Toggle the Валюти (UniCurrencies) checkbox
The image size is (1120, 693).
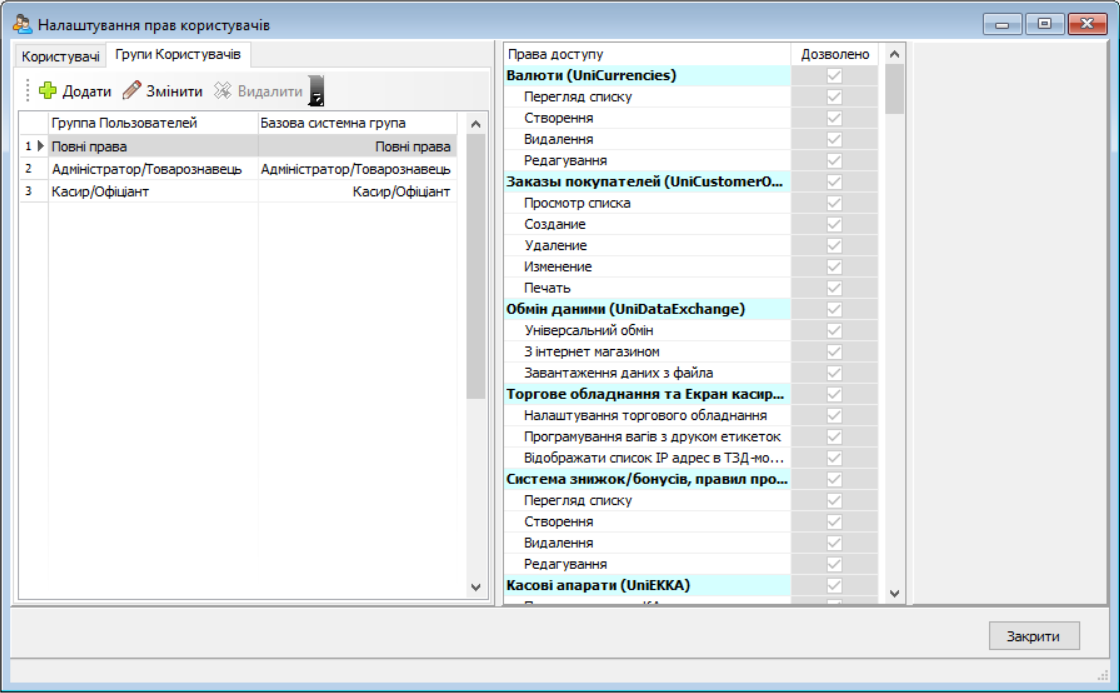834,75
